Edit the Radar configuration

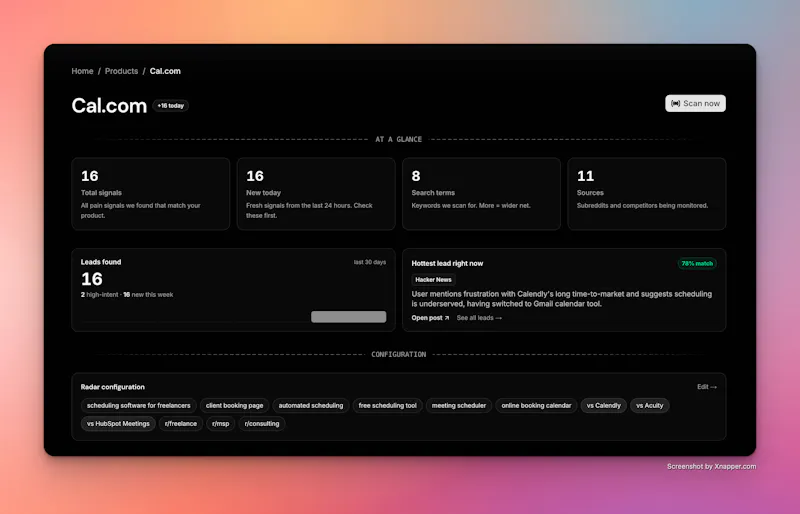[707, 387]
